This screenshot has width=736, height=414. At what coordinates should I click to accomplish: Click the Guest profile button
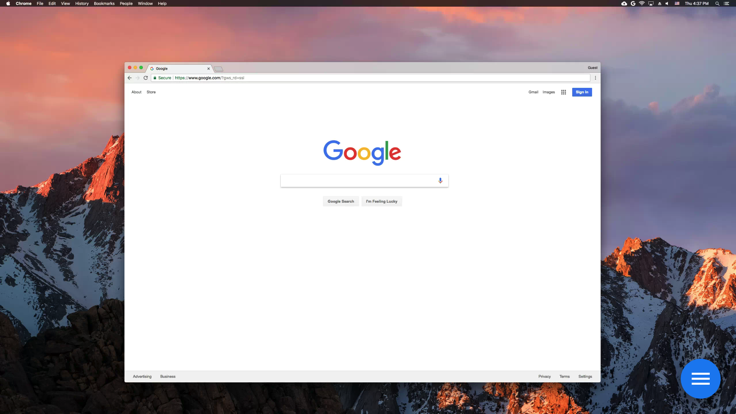(592, 68)
